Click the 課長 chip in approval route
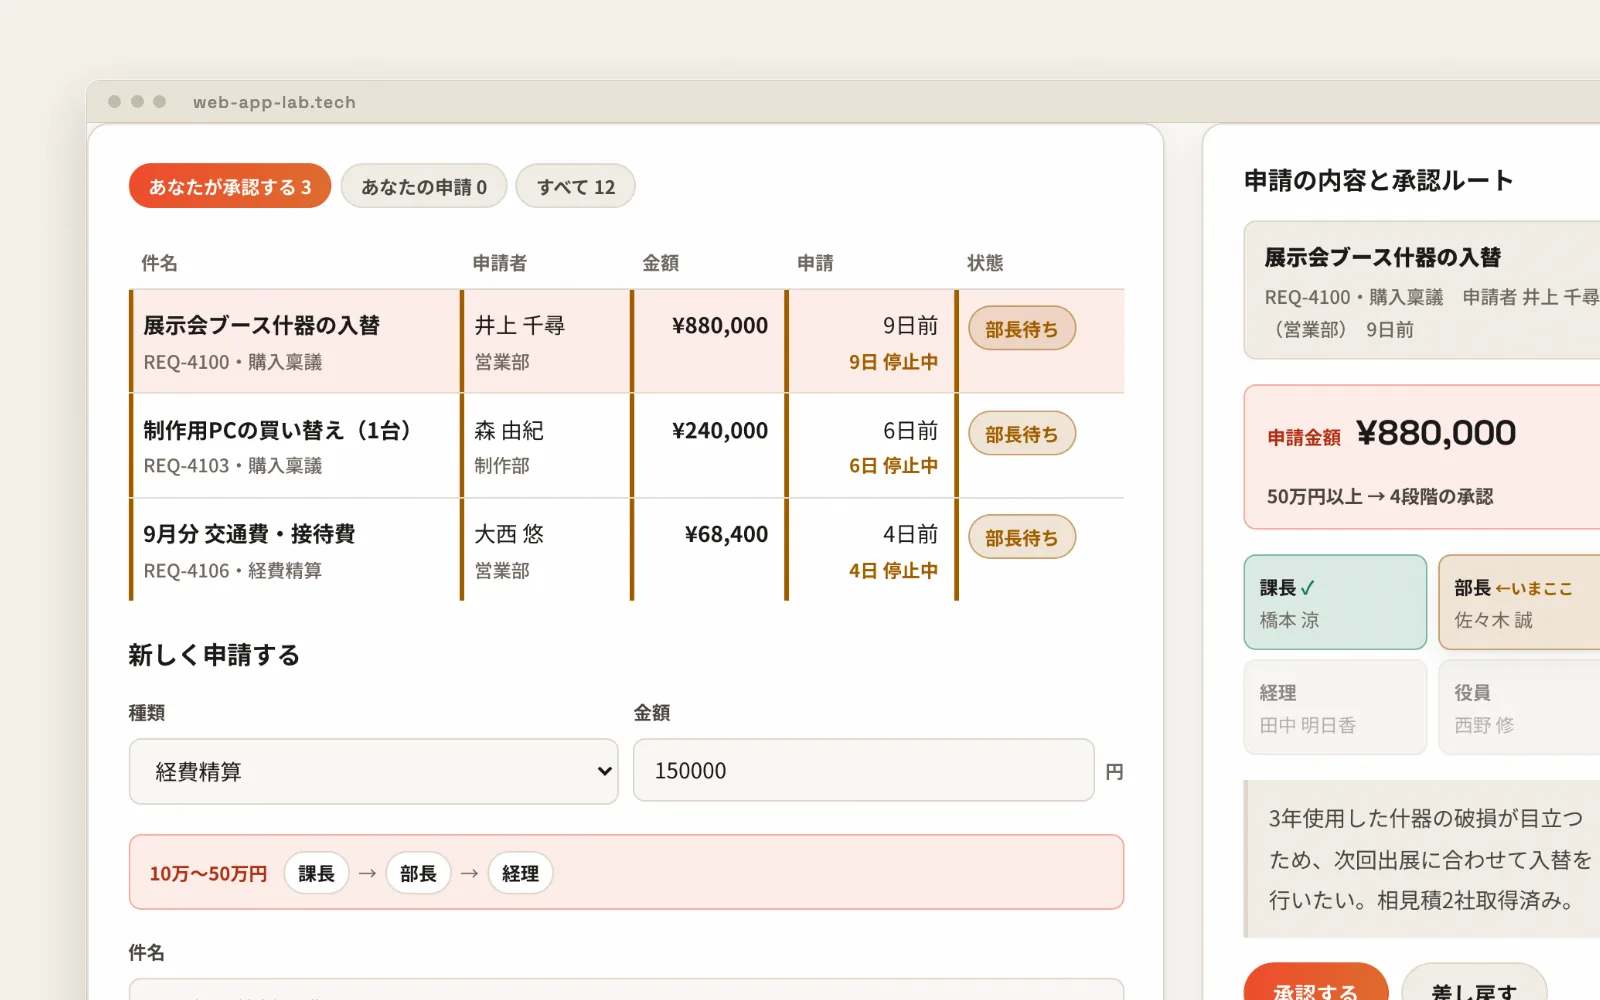Screen dimensions: 1600x1000 (x=317, y=873)
